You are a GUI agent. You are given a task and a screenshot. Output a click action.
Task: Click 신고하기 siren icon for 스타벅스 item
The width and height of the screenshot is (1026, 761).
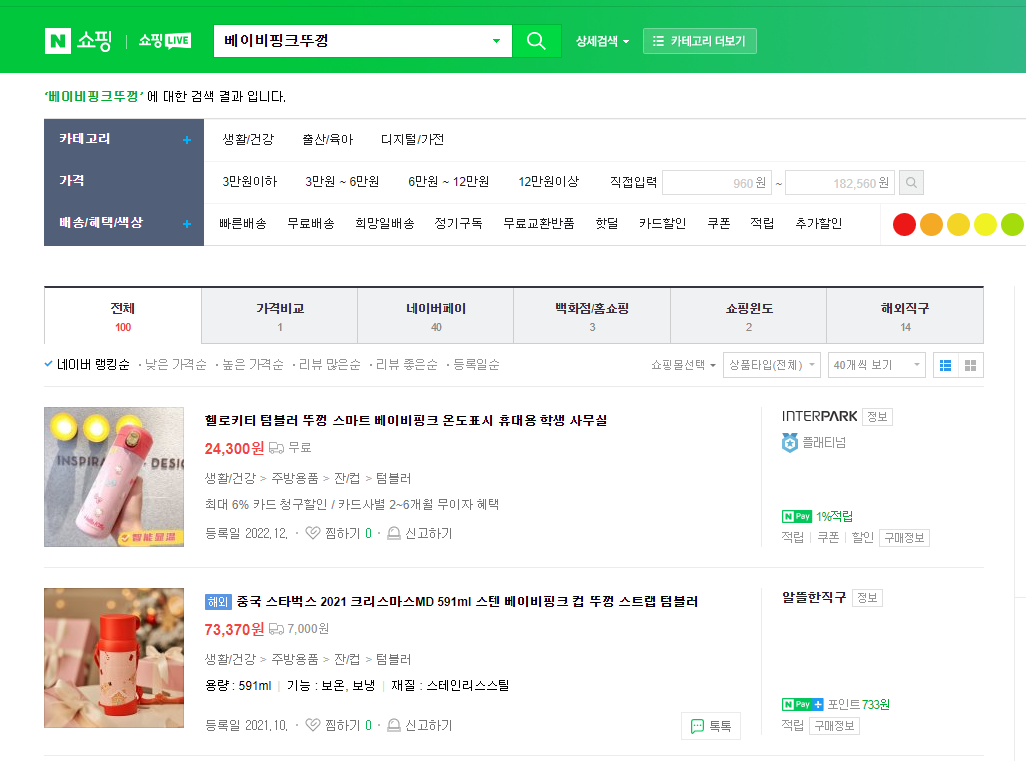(393, 725)
